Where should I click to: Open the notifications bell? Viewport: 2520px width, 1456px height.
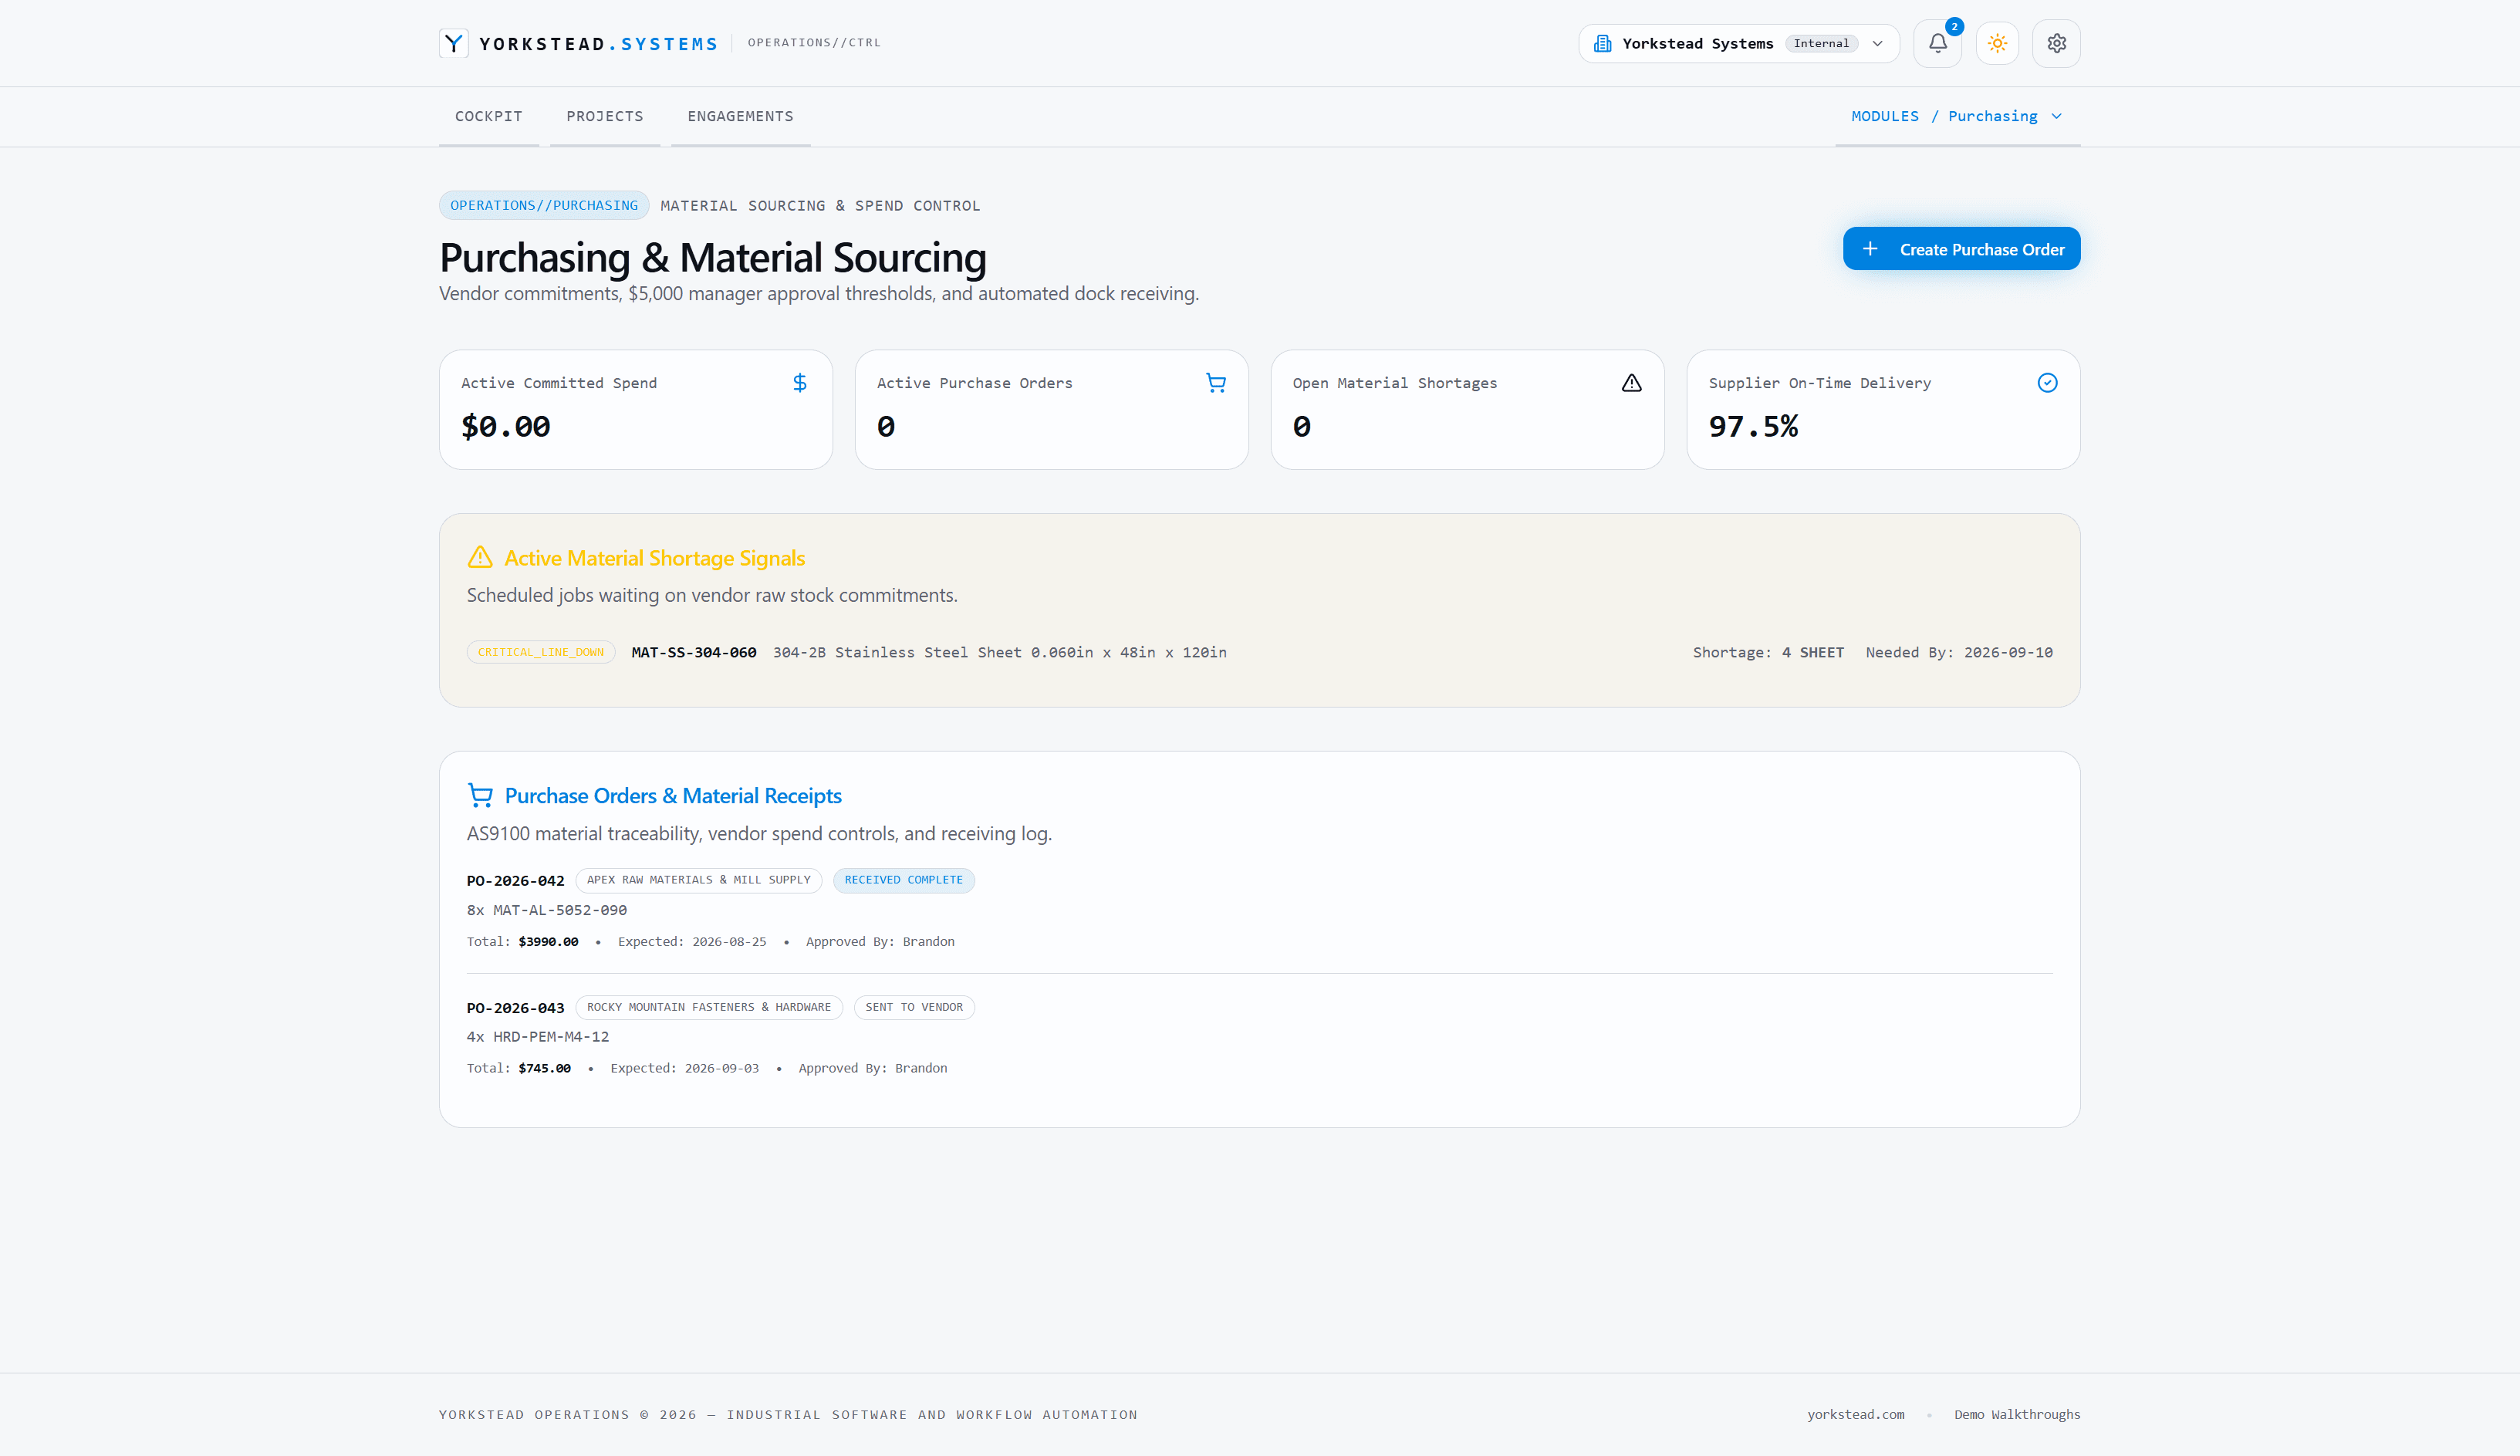[1937, 43]
